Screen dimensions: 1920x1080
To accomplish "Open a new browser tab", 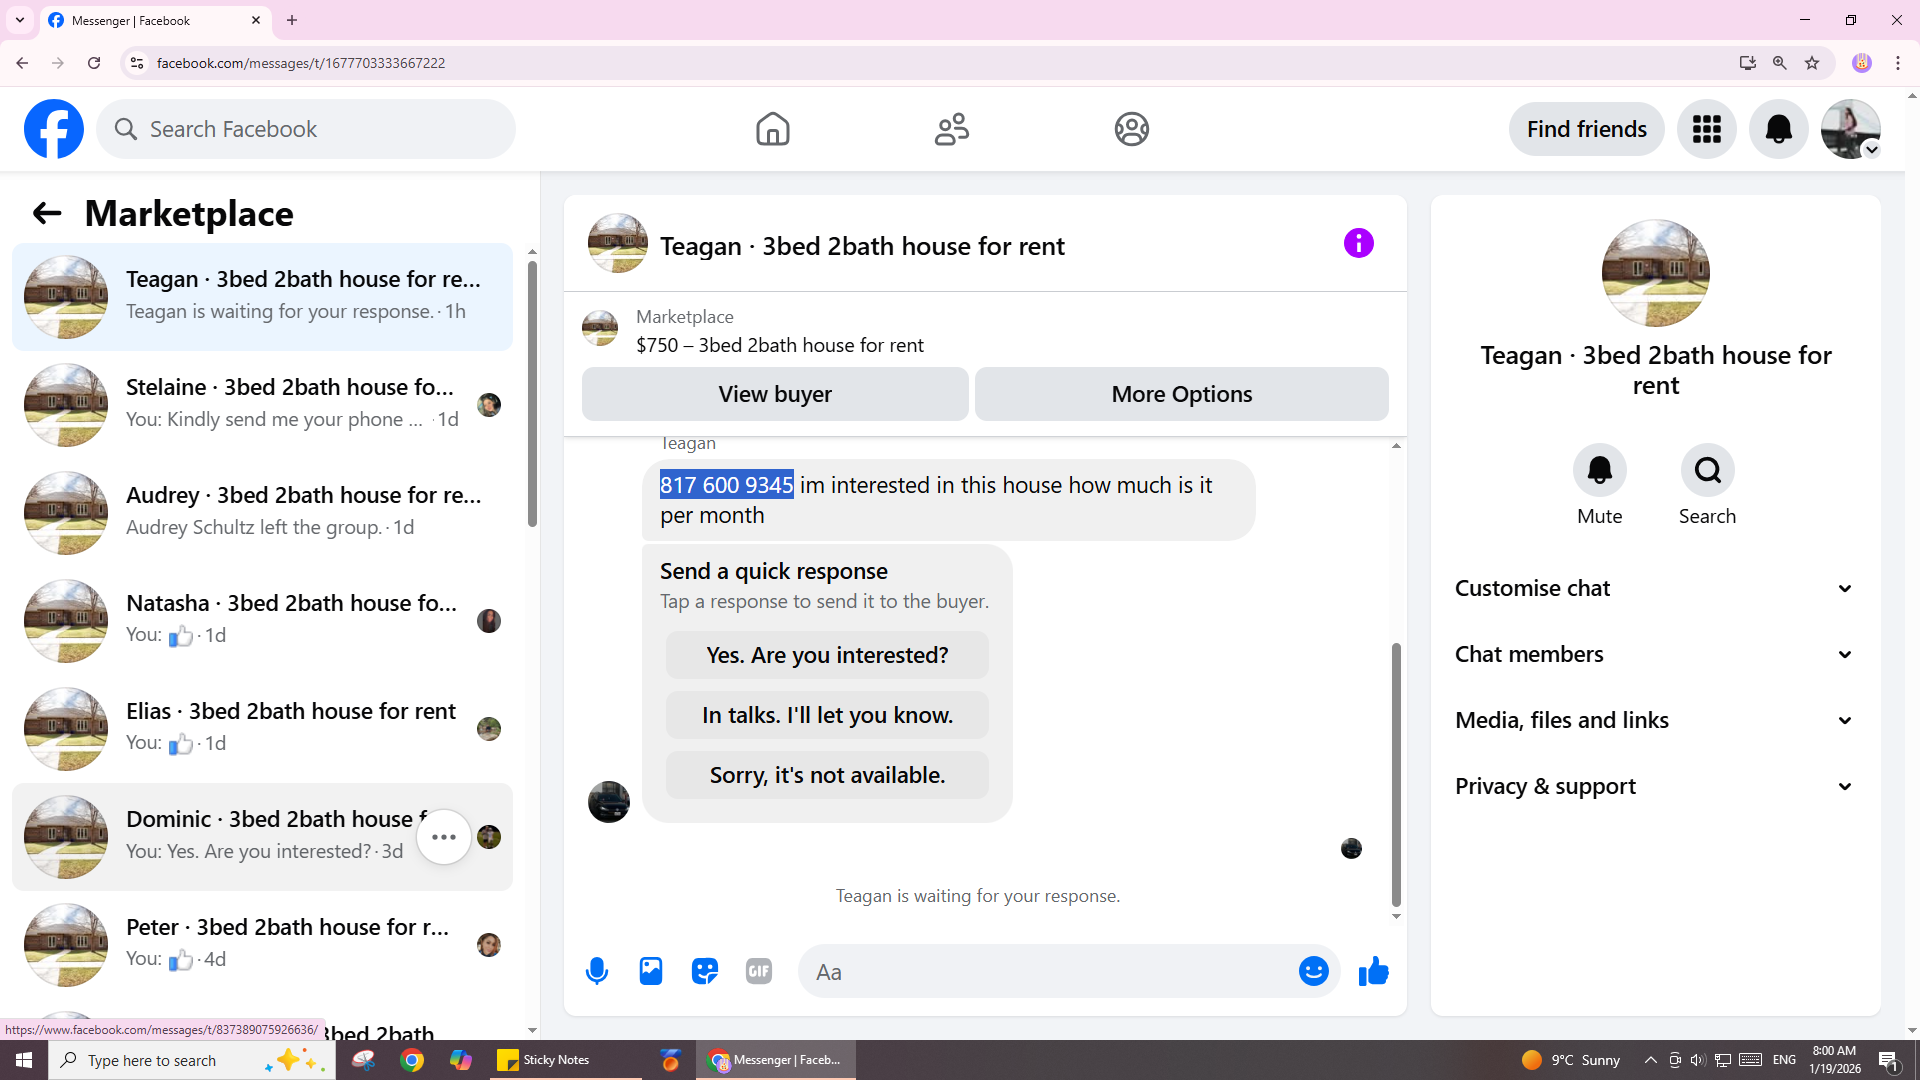I will coord(292,20).
